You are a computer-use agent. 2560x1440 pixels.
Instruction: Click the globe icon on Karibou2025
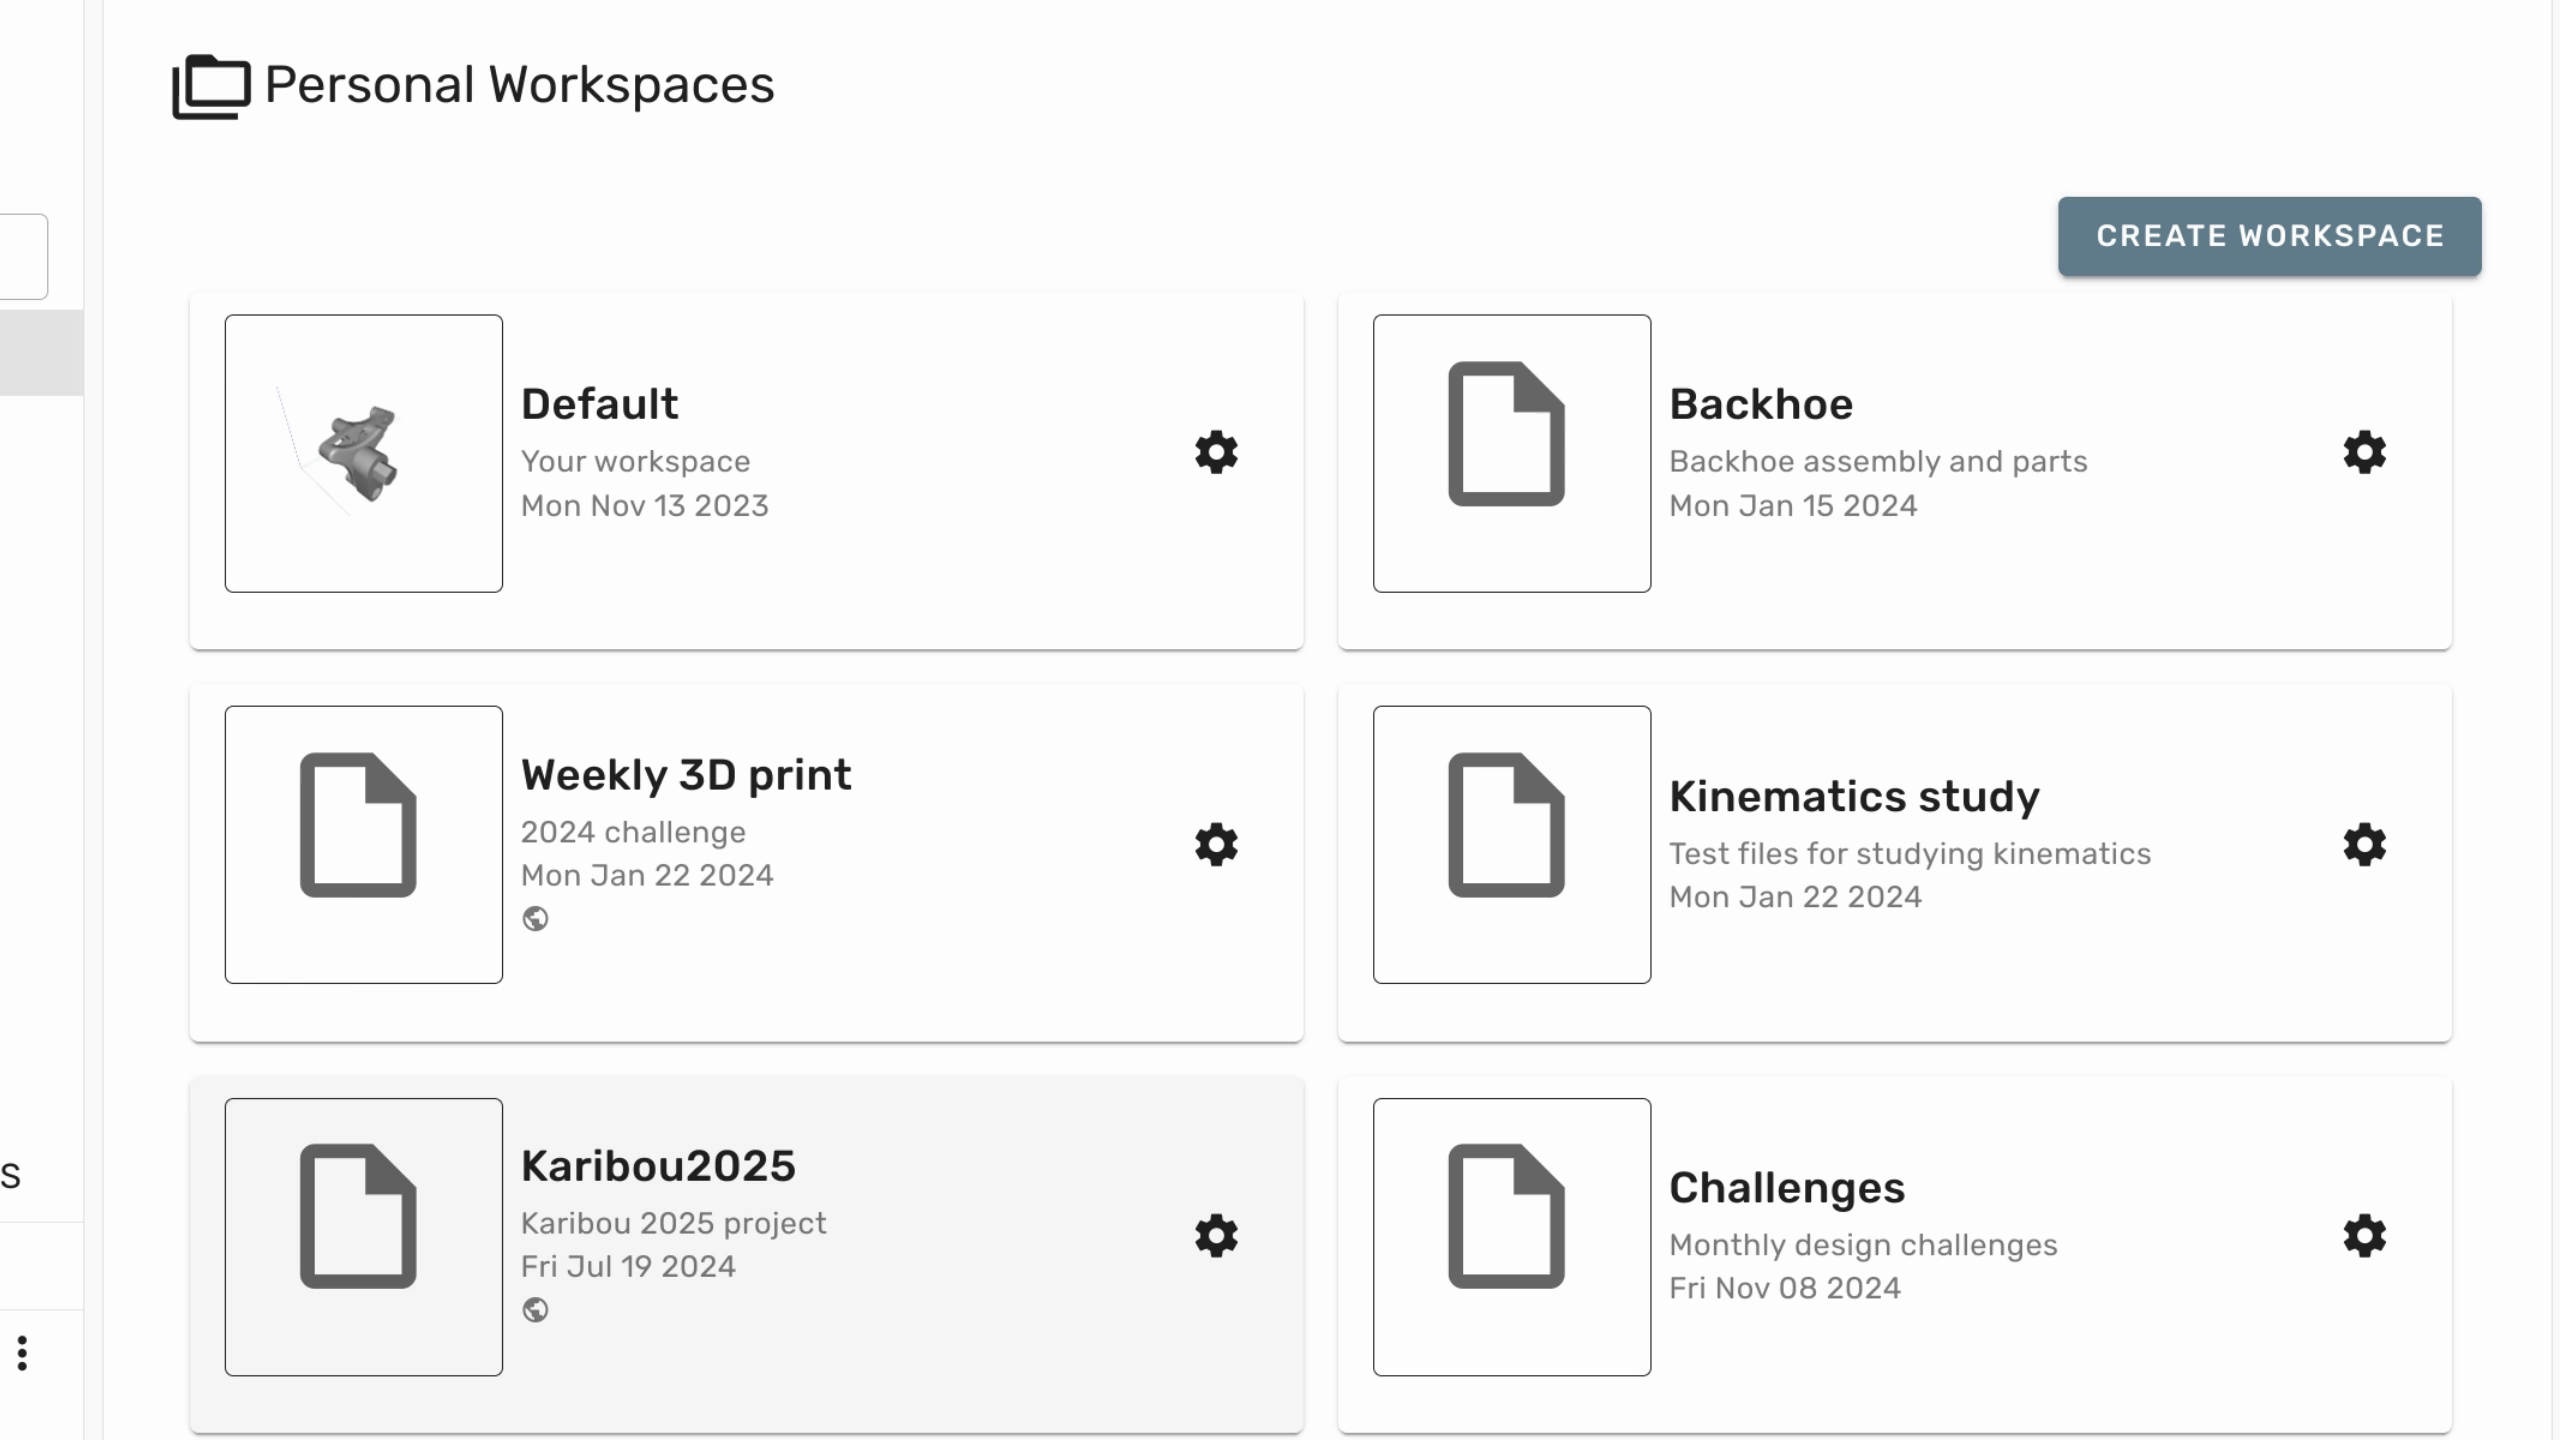point(536,1310)
